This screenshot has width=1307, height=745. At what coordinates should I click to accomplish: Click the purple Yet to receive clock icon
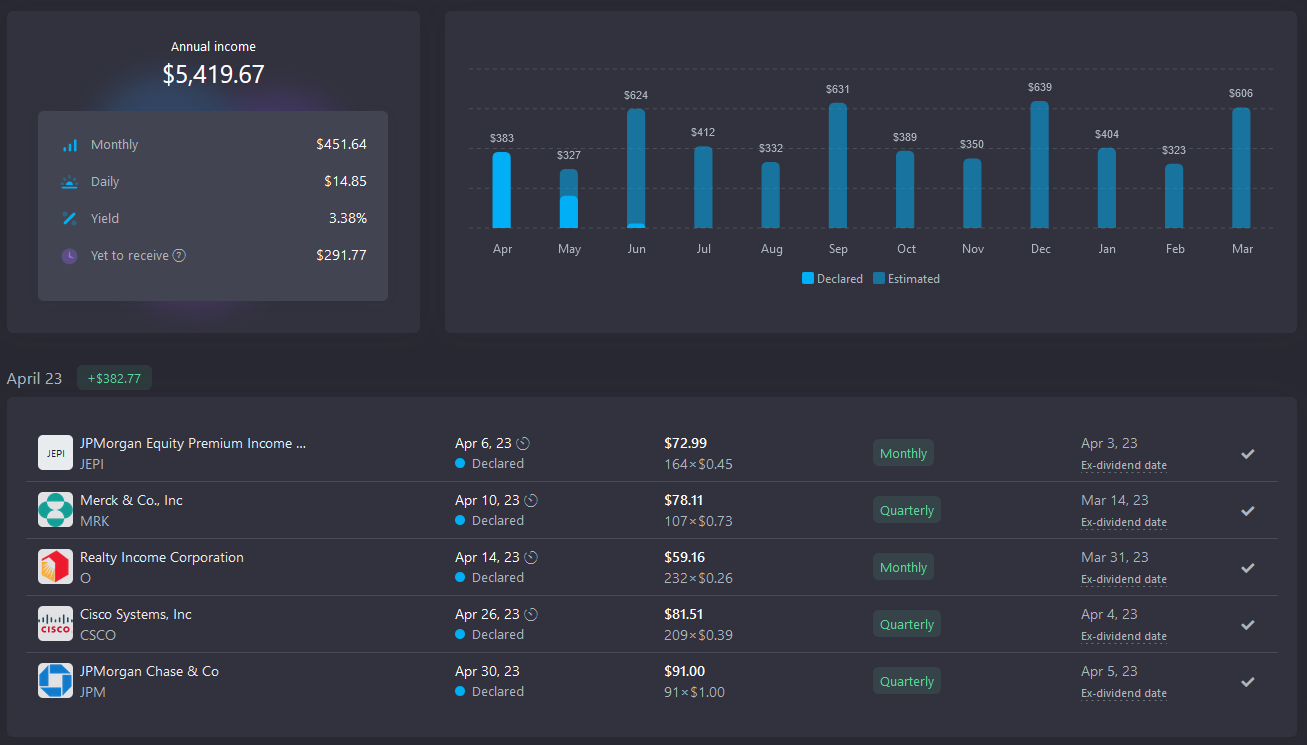pyautogui.click(x=69, y=255)
